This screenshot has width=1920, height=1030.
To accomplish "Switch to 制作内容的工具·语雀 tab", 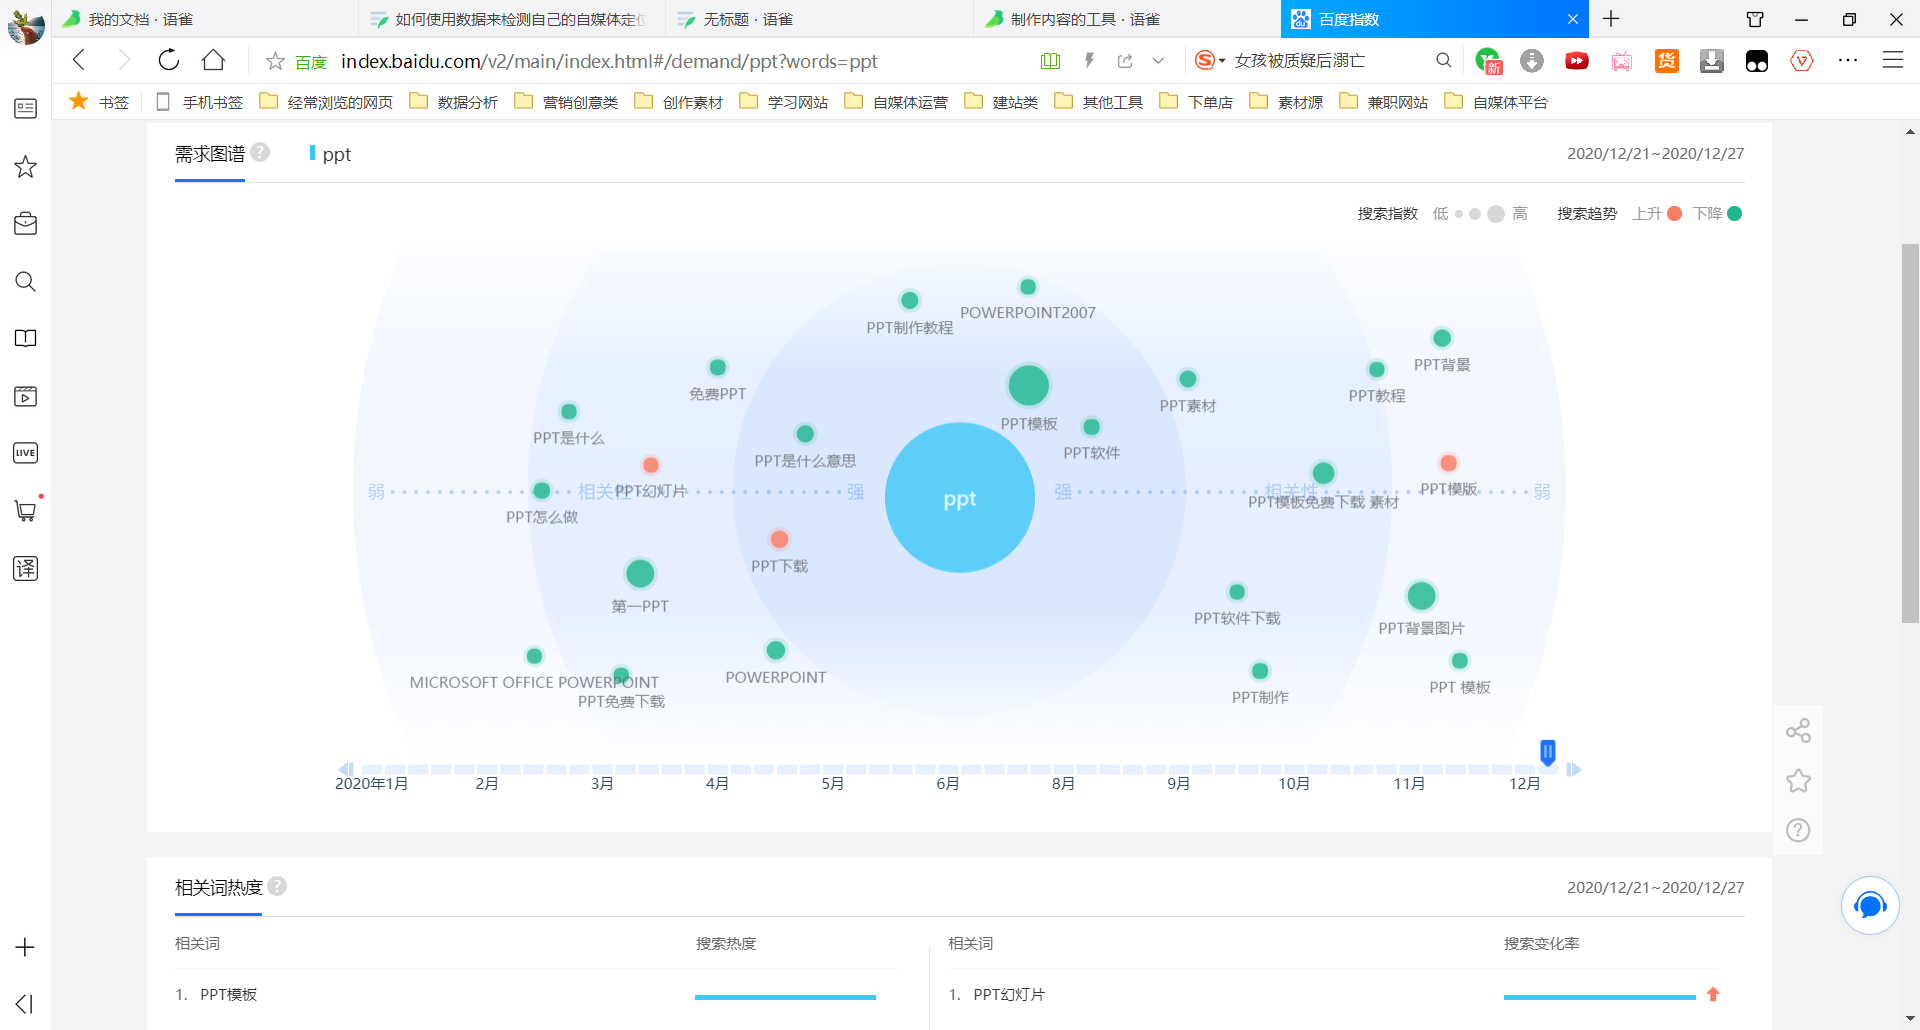I will (1127, 19).
